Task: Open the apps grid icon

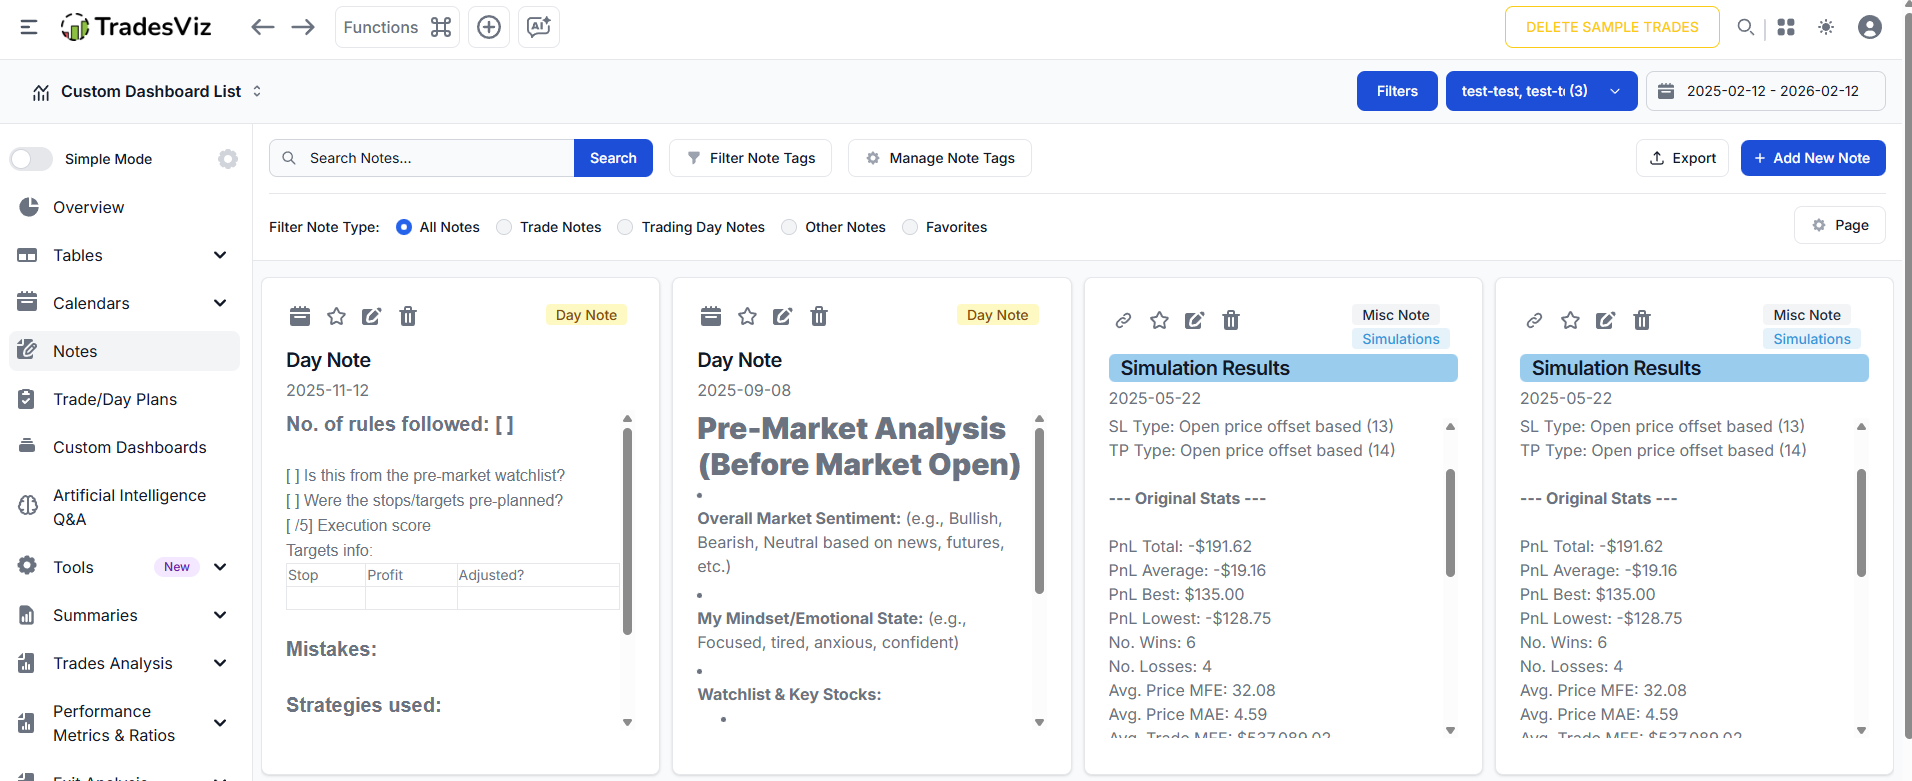Action: 1786,27
